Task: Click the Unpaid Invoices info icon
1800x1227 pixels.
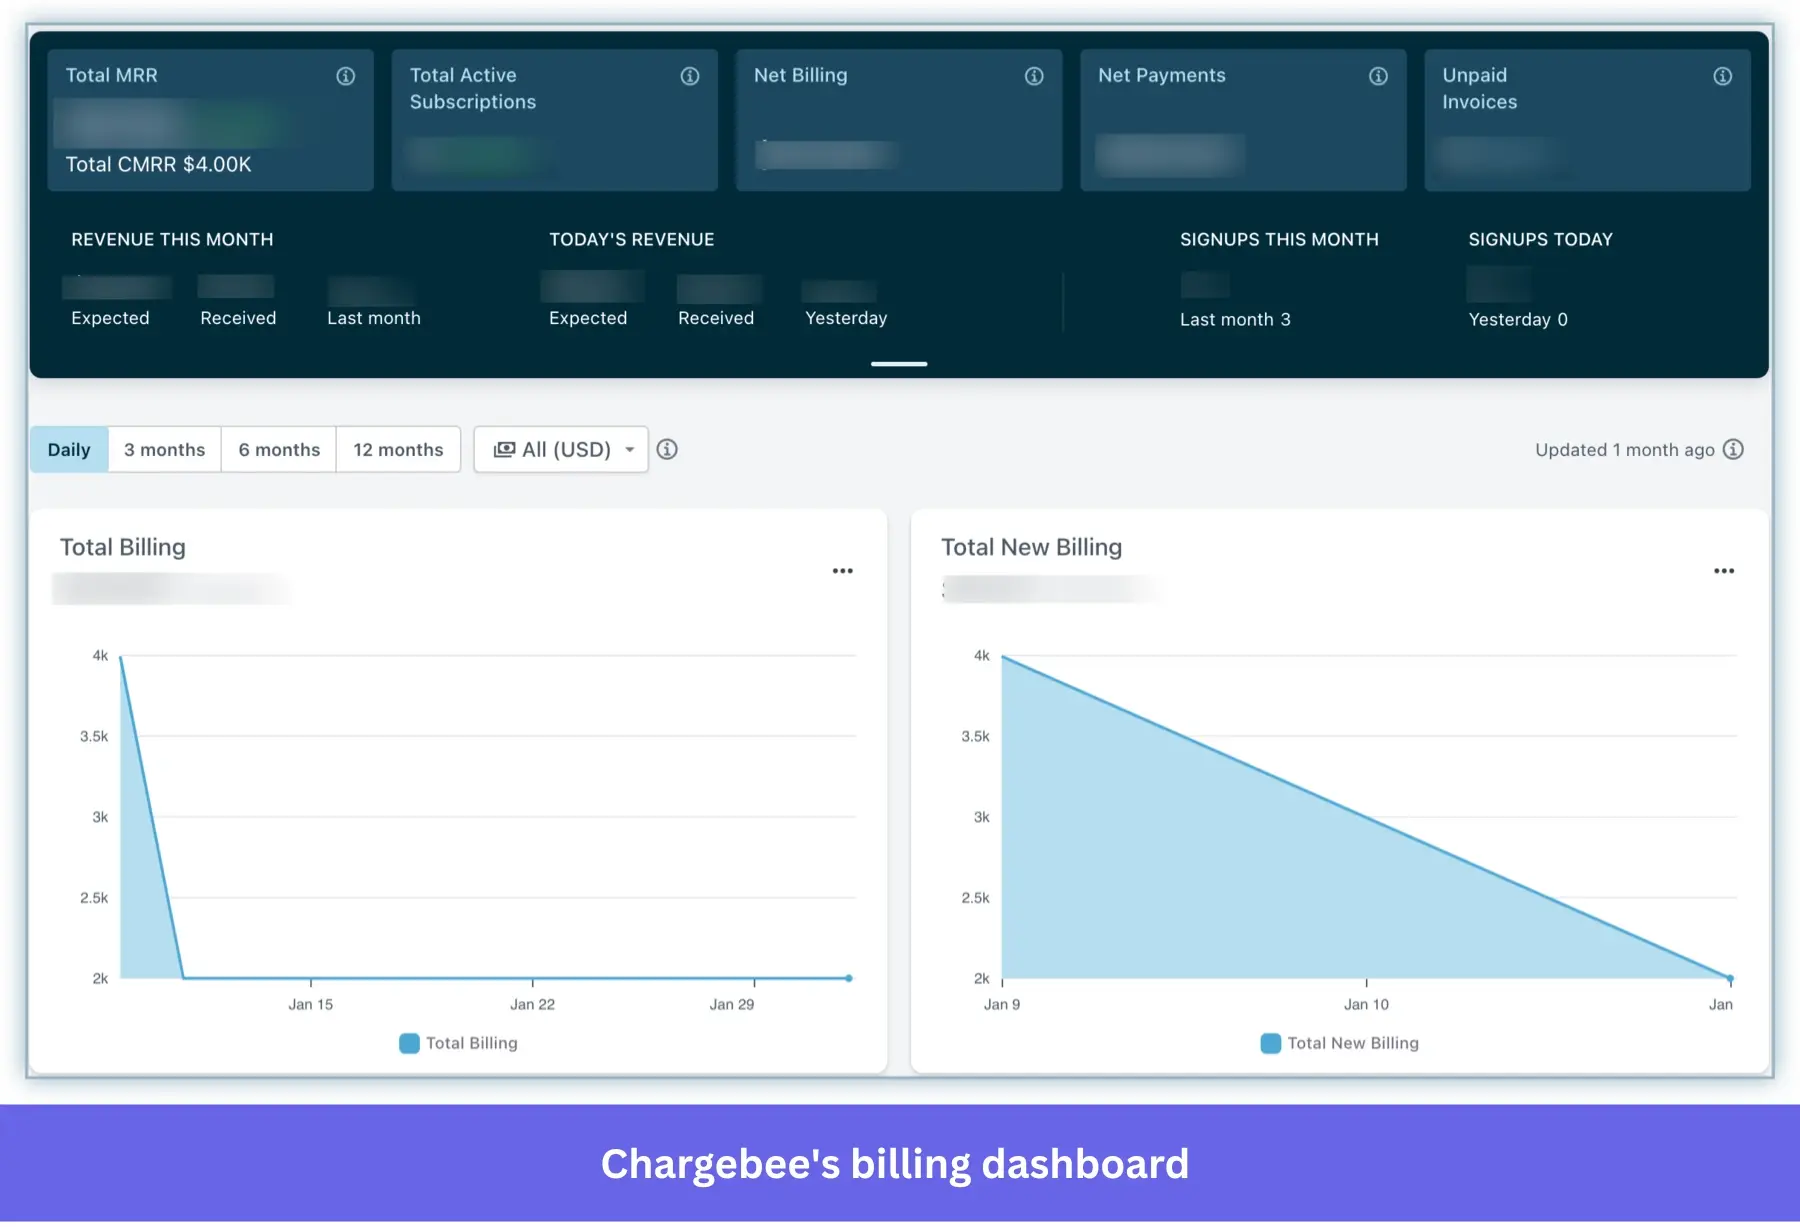Action: point(1722,75)
